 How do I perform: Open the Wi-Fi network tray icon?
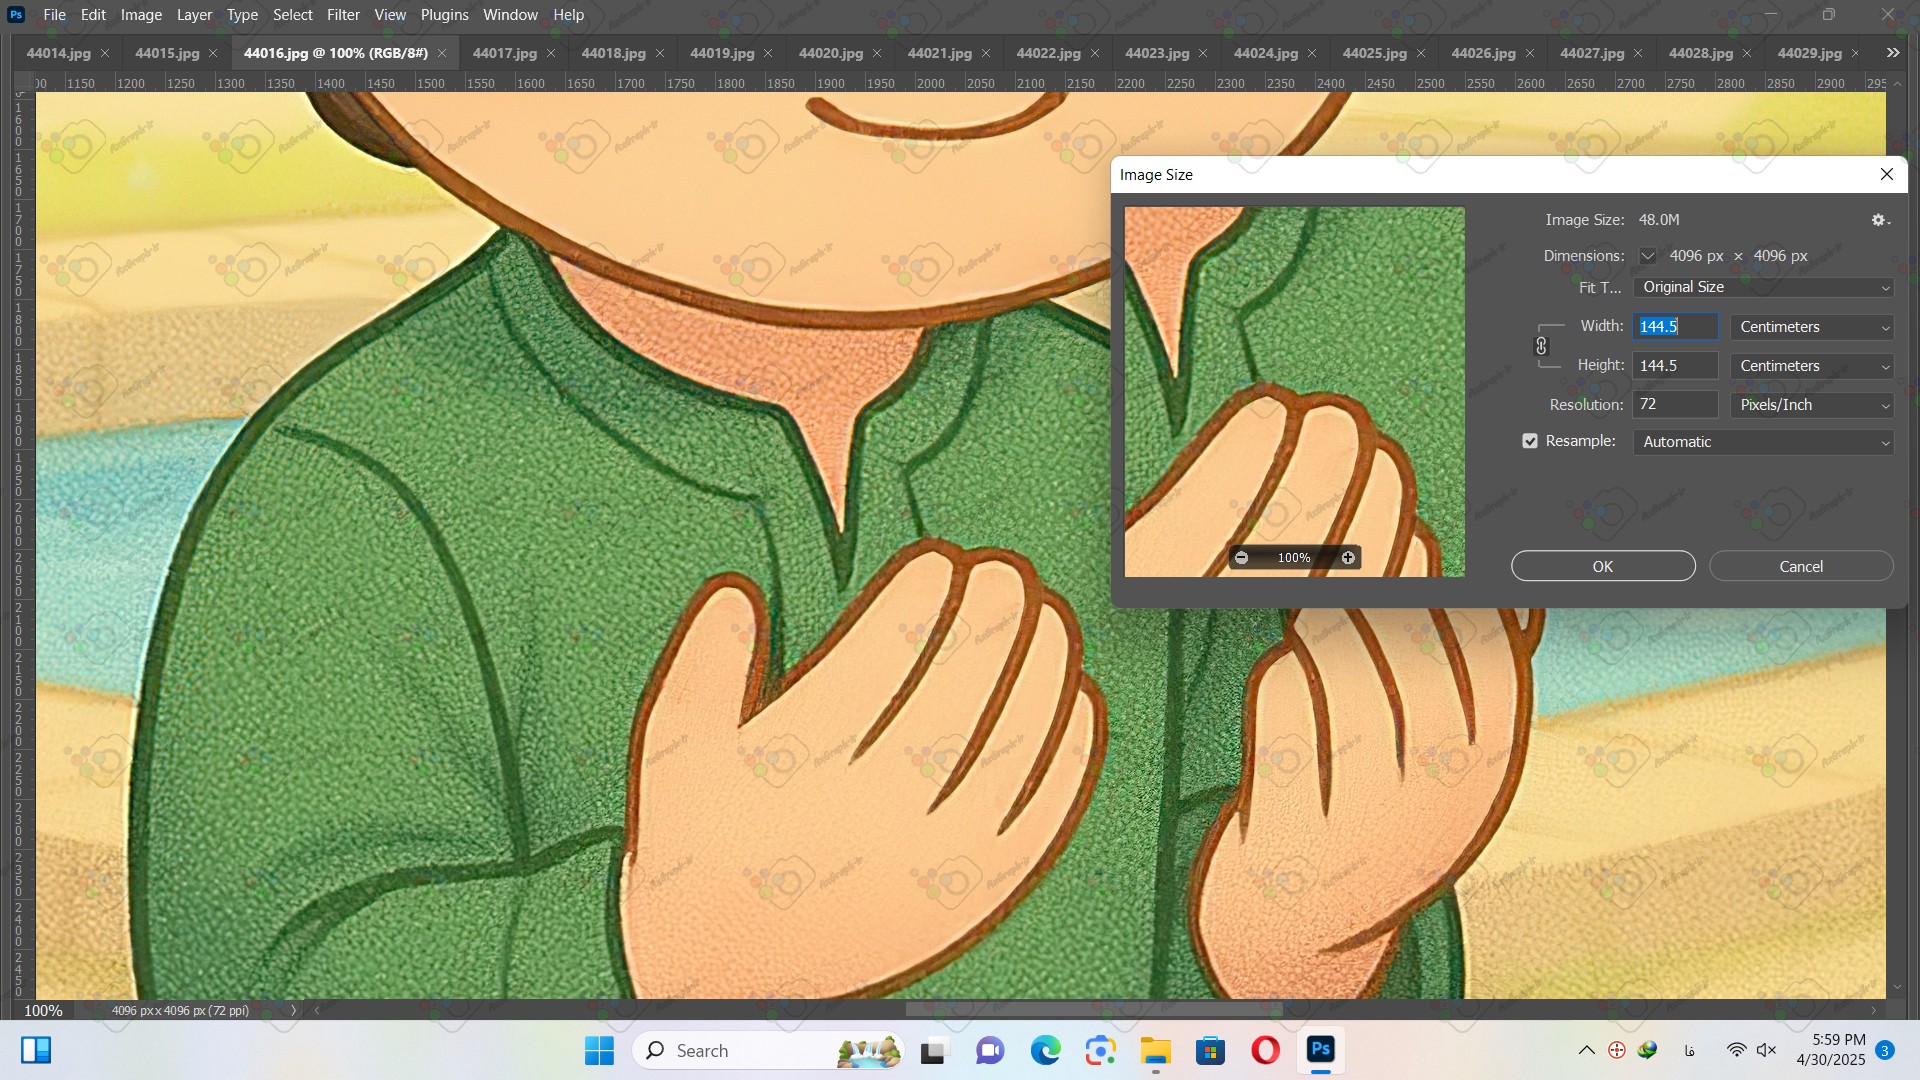click(1737, 1051)
